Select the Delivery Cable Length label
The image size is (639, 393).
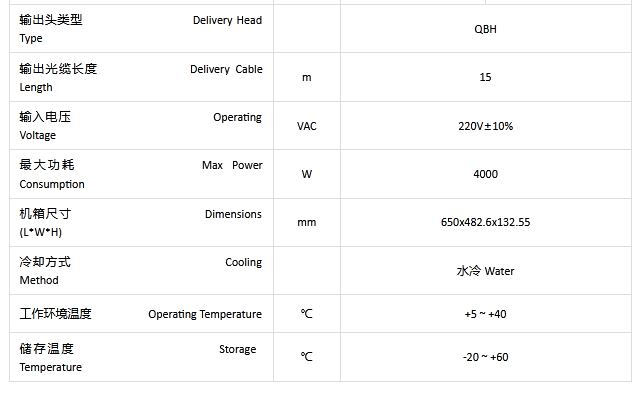(141, 77)
